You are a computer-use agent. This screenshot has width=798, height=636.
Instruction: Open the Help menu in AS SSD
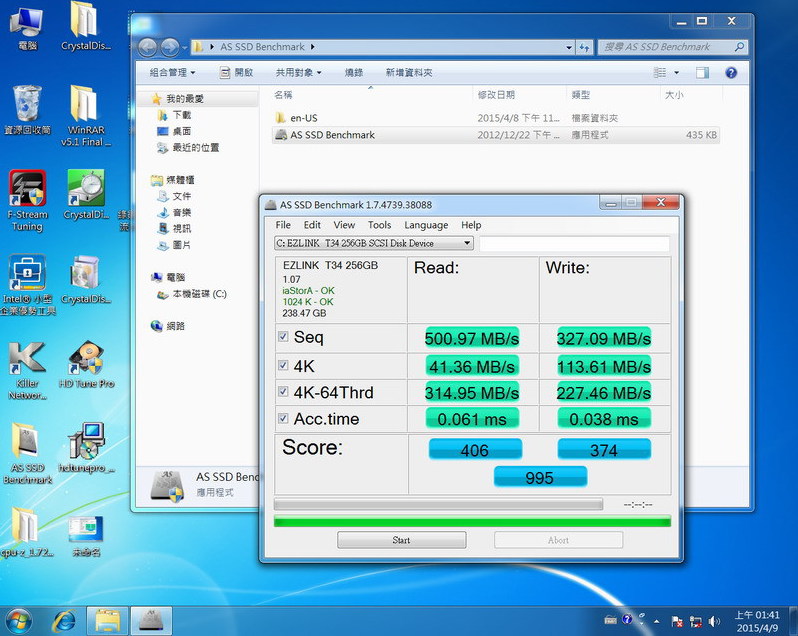[471, 225]
